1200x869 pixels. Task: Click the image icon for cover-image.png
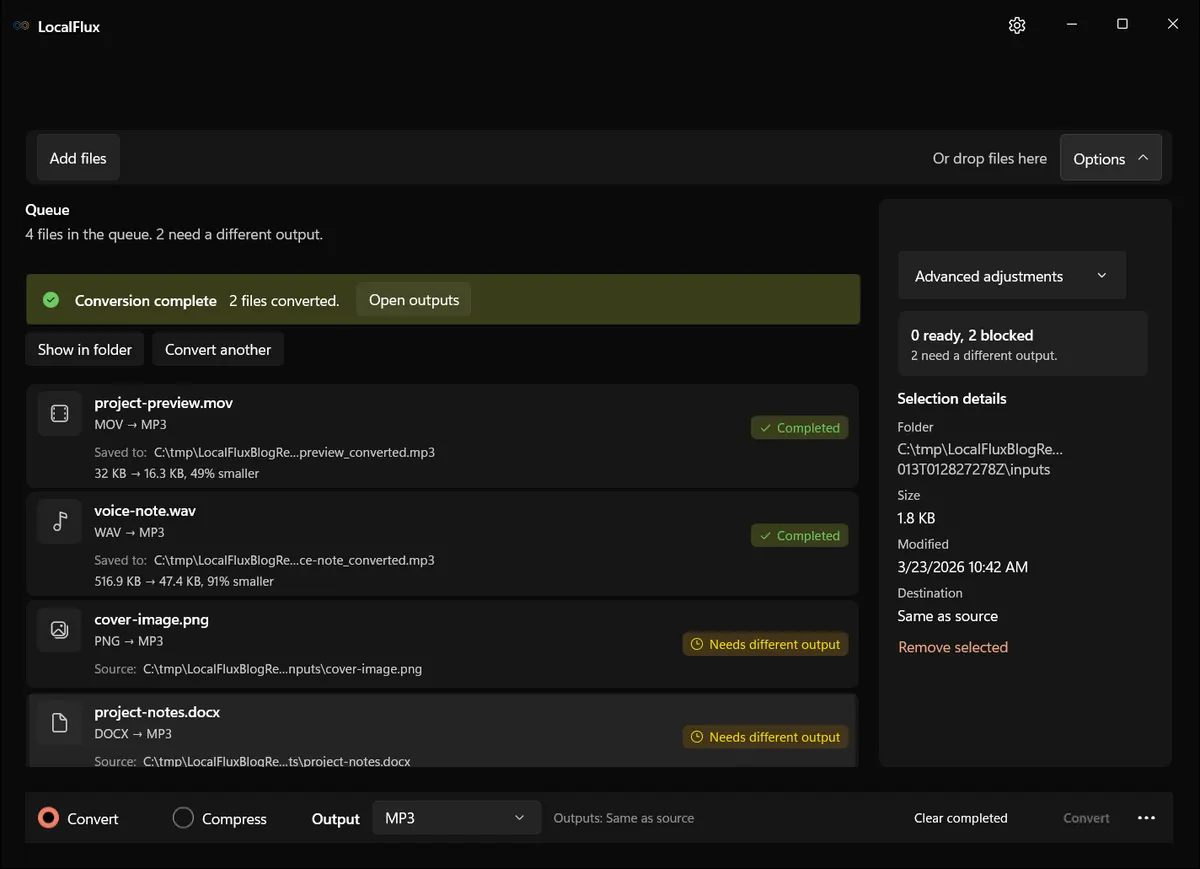coord(60,630)
